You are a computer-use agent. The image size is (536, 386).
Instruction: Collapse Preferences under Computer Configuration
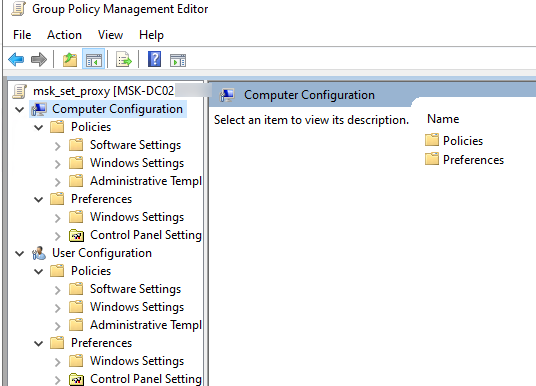pyautogui.click(x=39, y=200)
